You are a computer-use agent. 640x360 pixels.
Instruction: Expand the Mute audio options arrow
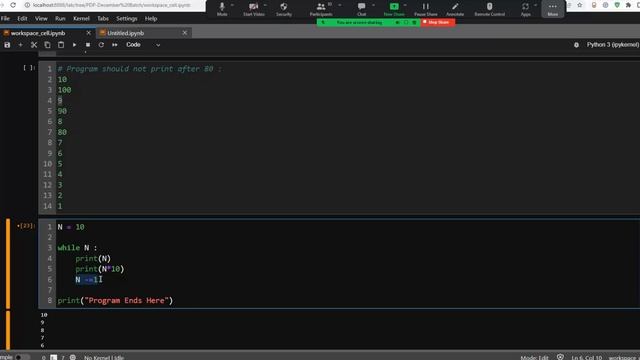coord(232,5)
